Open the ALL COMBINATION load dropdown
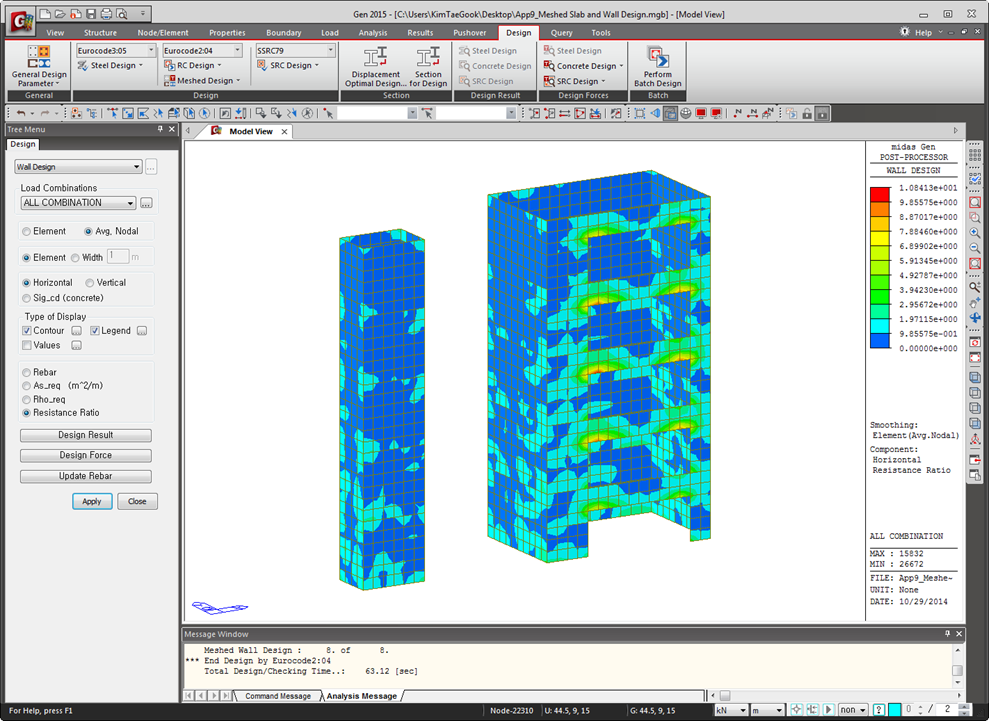Screen dimensions: 989x721 point(78,202)
